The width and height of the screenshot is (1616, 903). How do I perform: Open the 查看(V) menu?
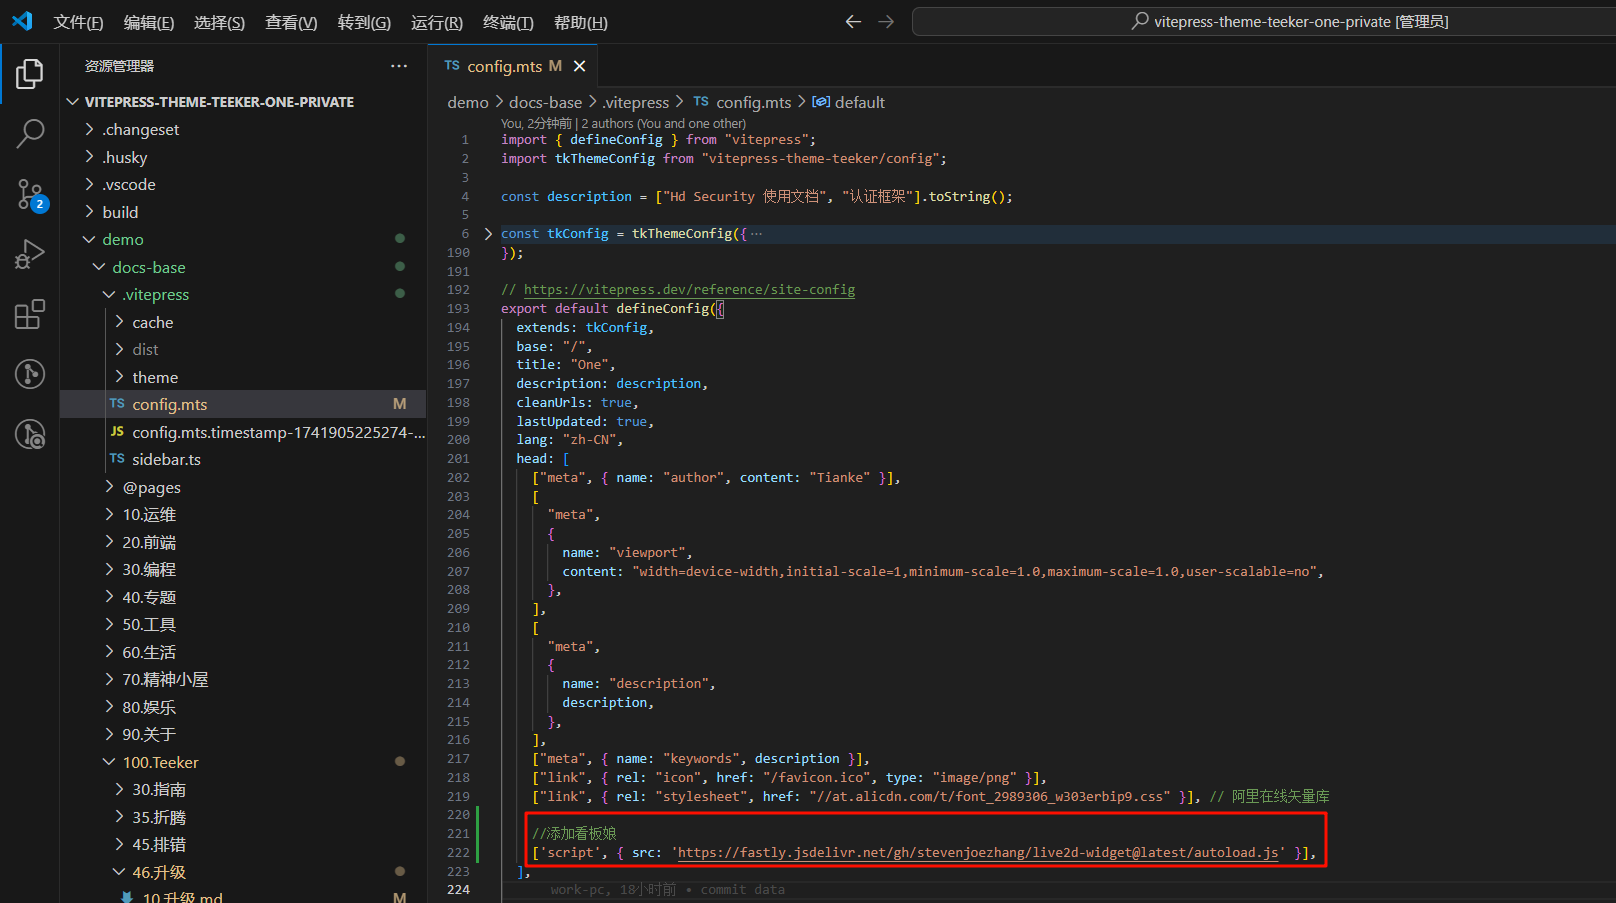(x=291, y=22)
